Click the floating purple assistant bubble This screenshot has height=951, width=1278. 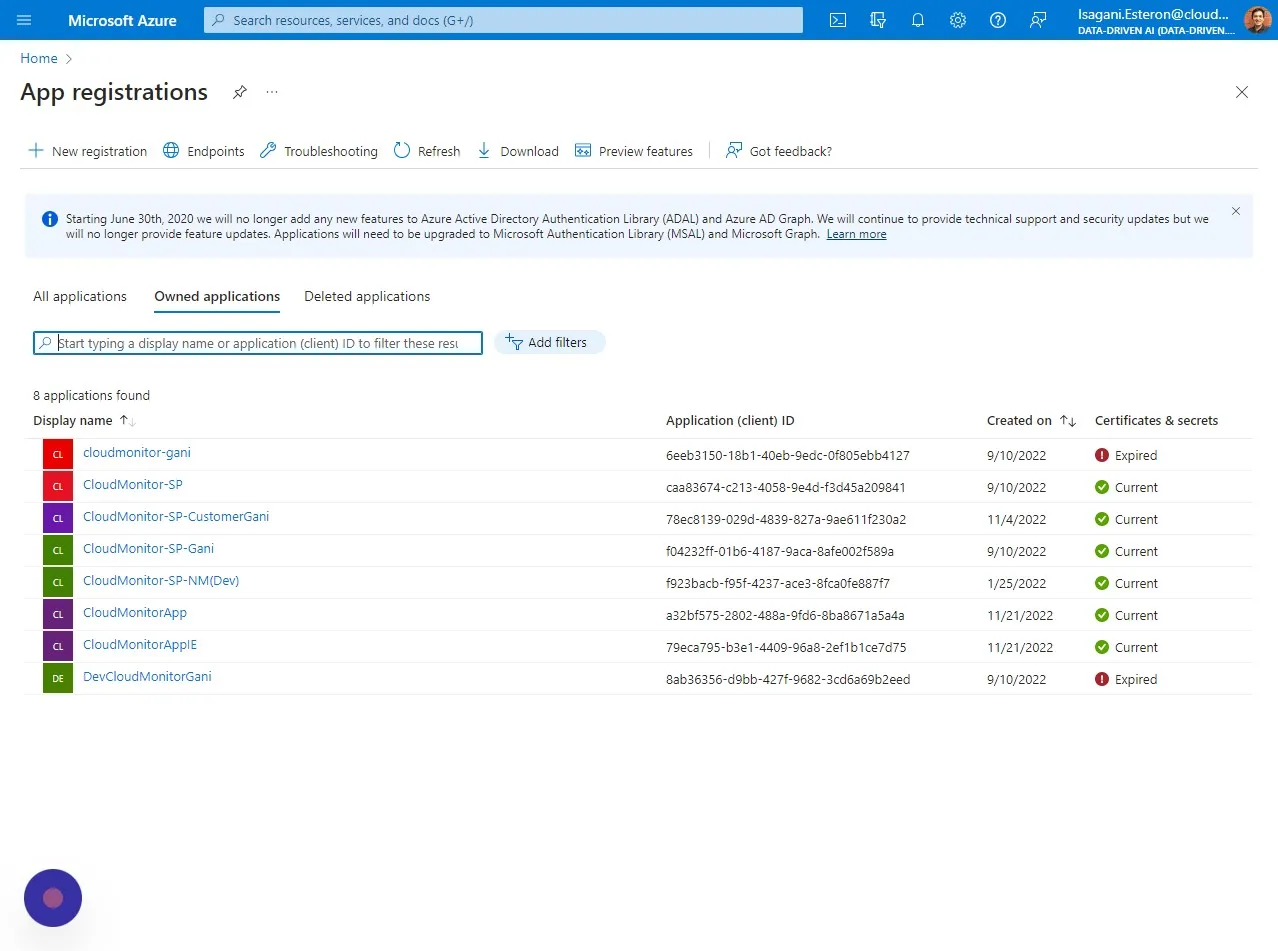[x=53, y=898]
